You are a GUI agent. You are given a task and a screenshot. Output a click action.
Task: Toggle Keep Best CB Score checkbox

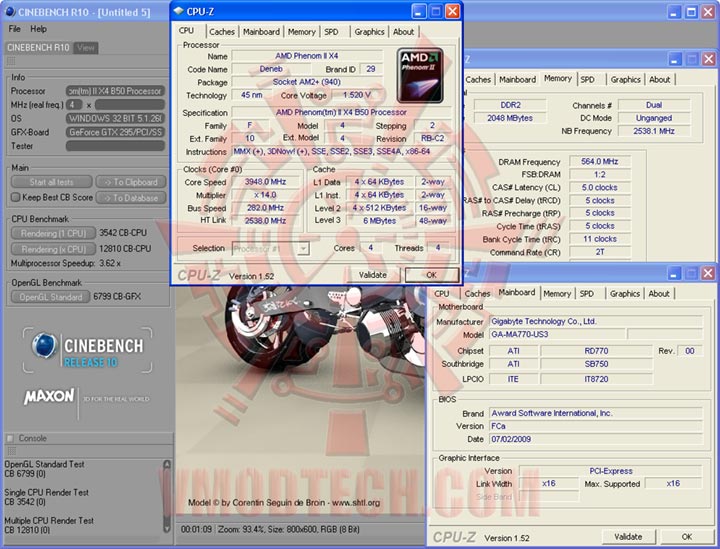coord(16,197)
